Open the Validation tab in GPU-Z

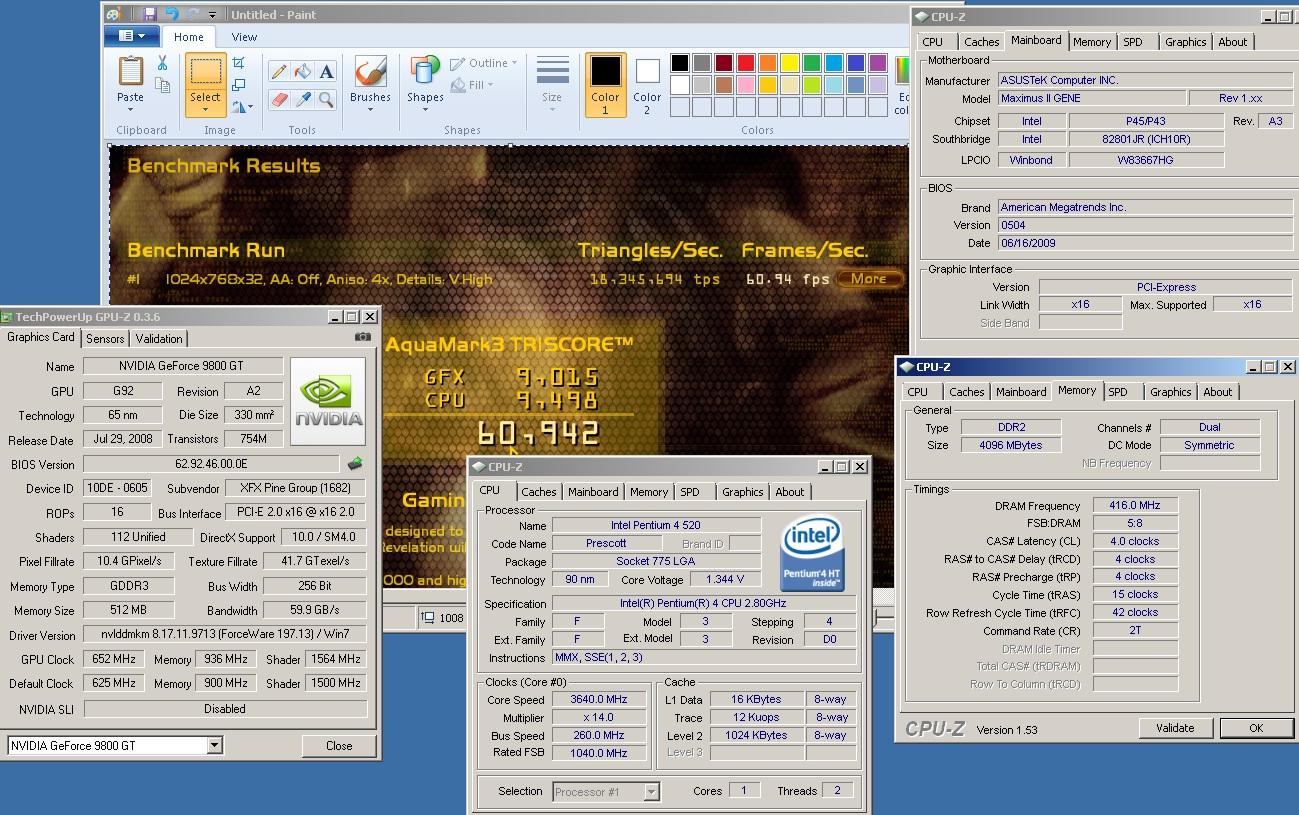[159, 339]
